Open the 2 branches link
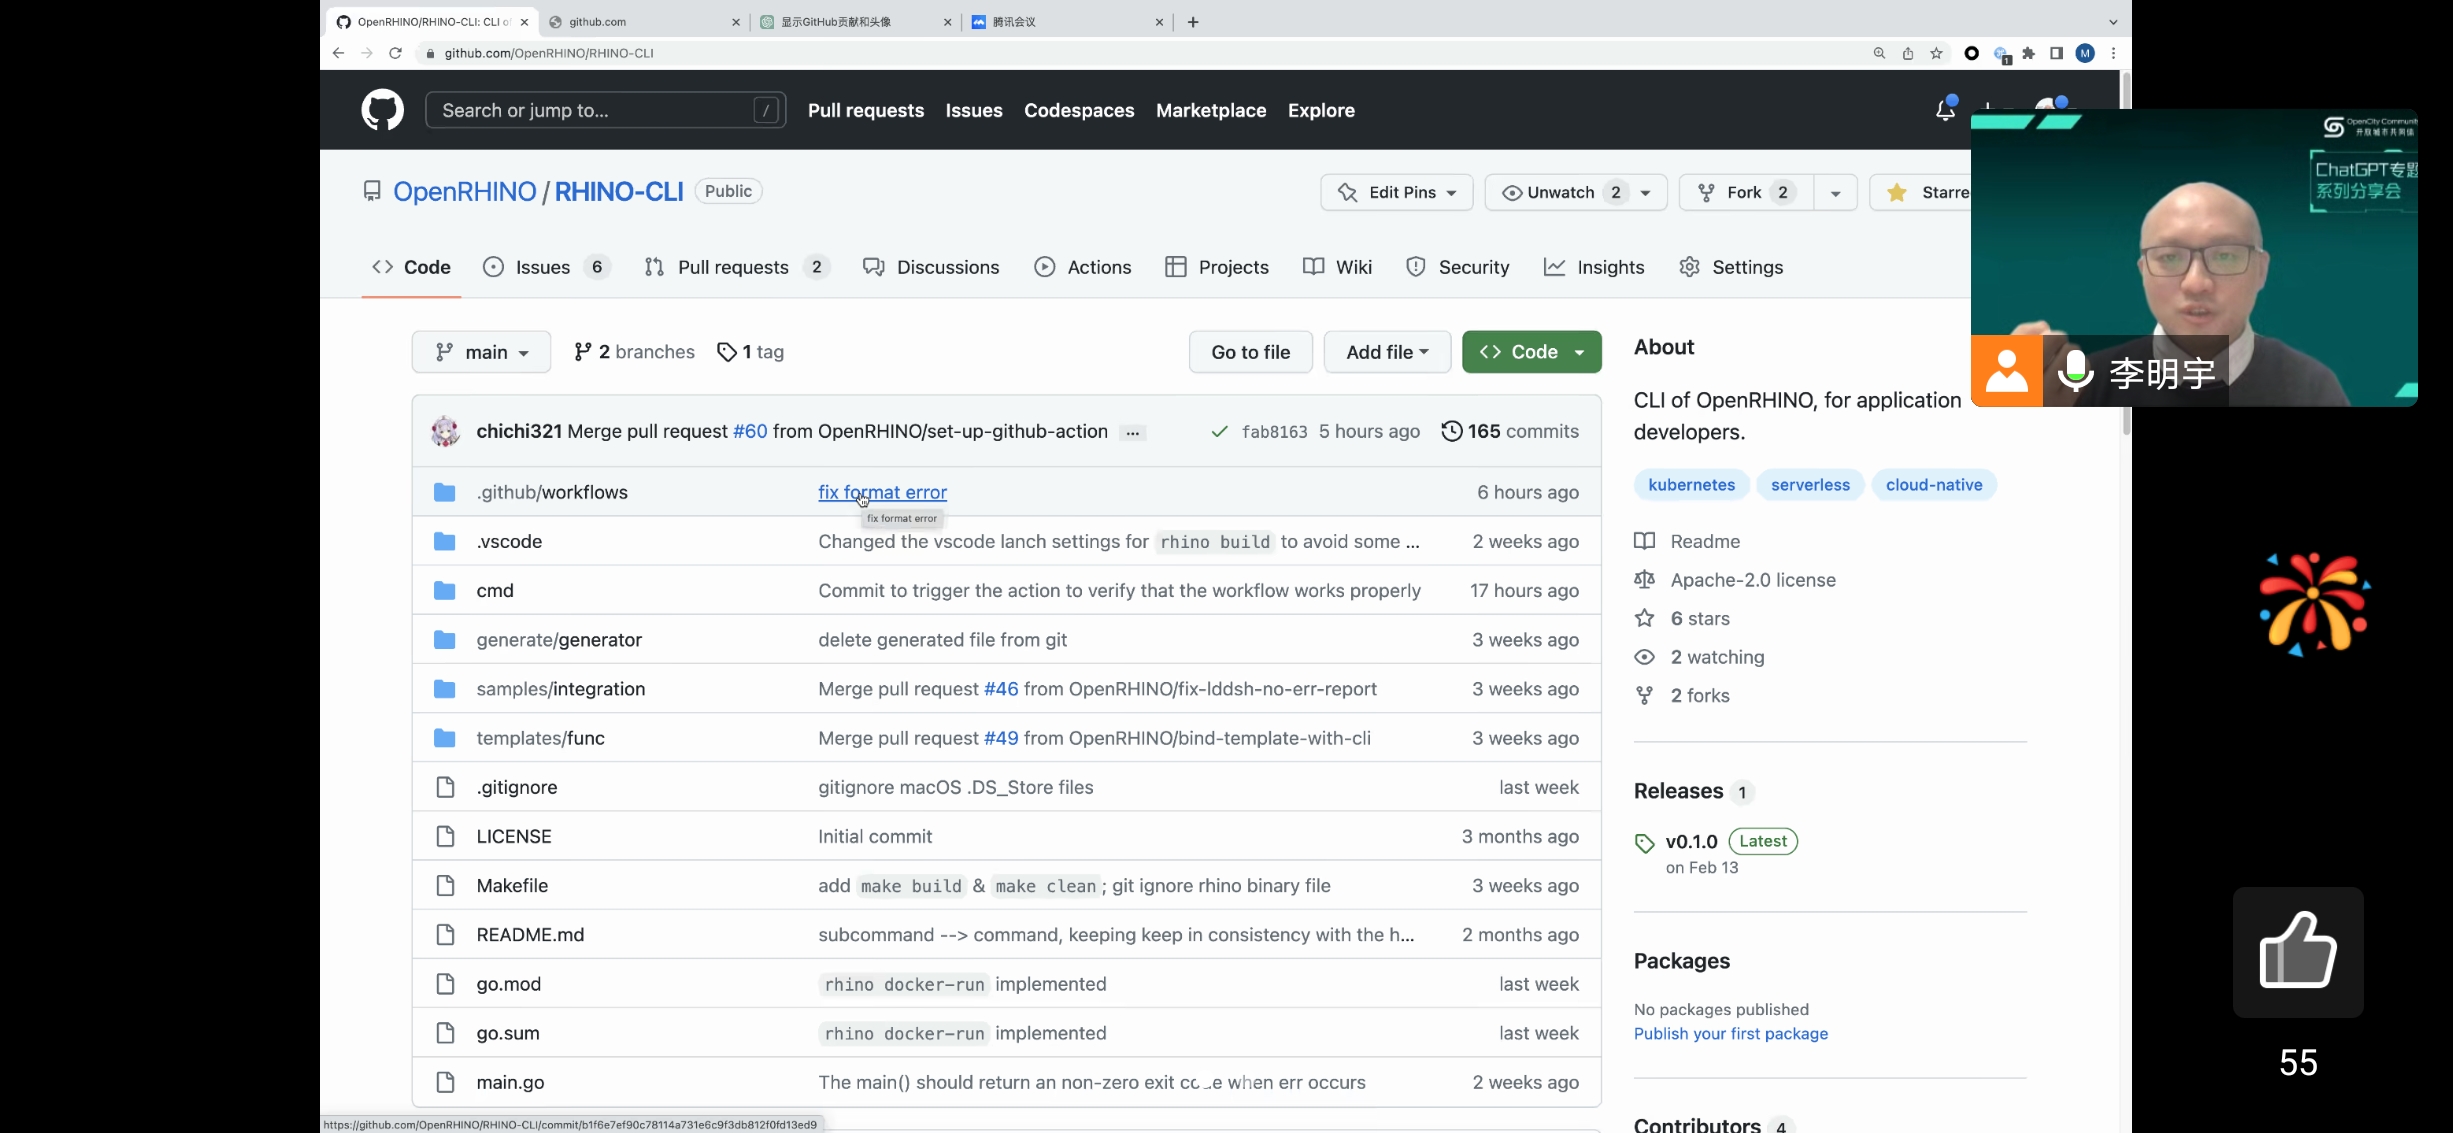Screen dimensions: 2453x1133 click(x=634, y=352)
